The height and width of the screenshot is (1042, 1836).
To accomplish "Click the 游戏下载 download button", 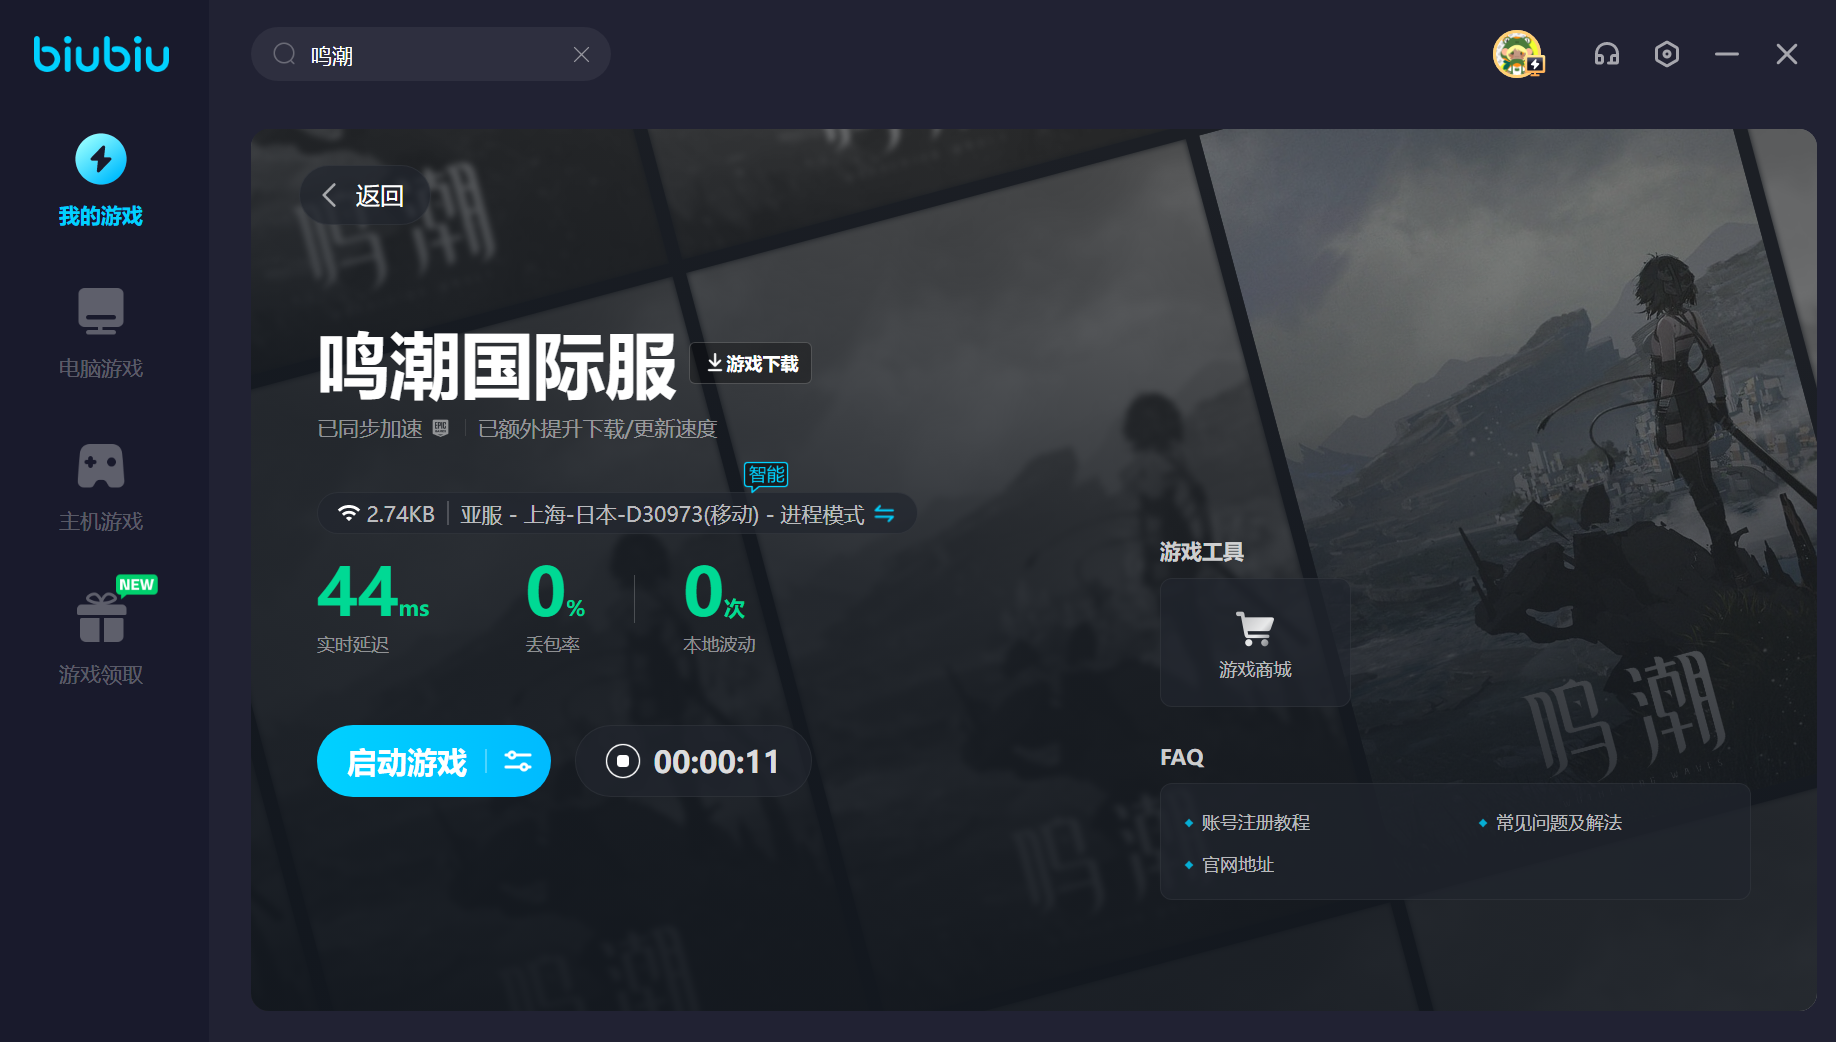I will tap(751, 364).
